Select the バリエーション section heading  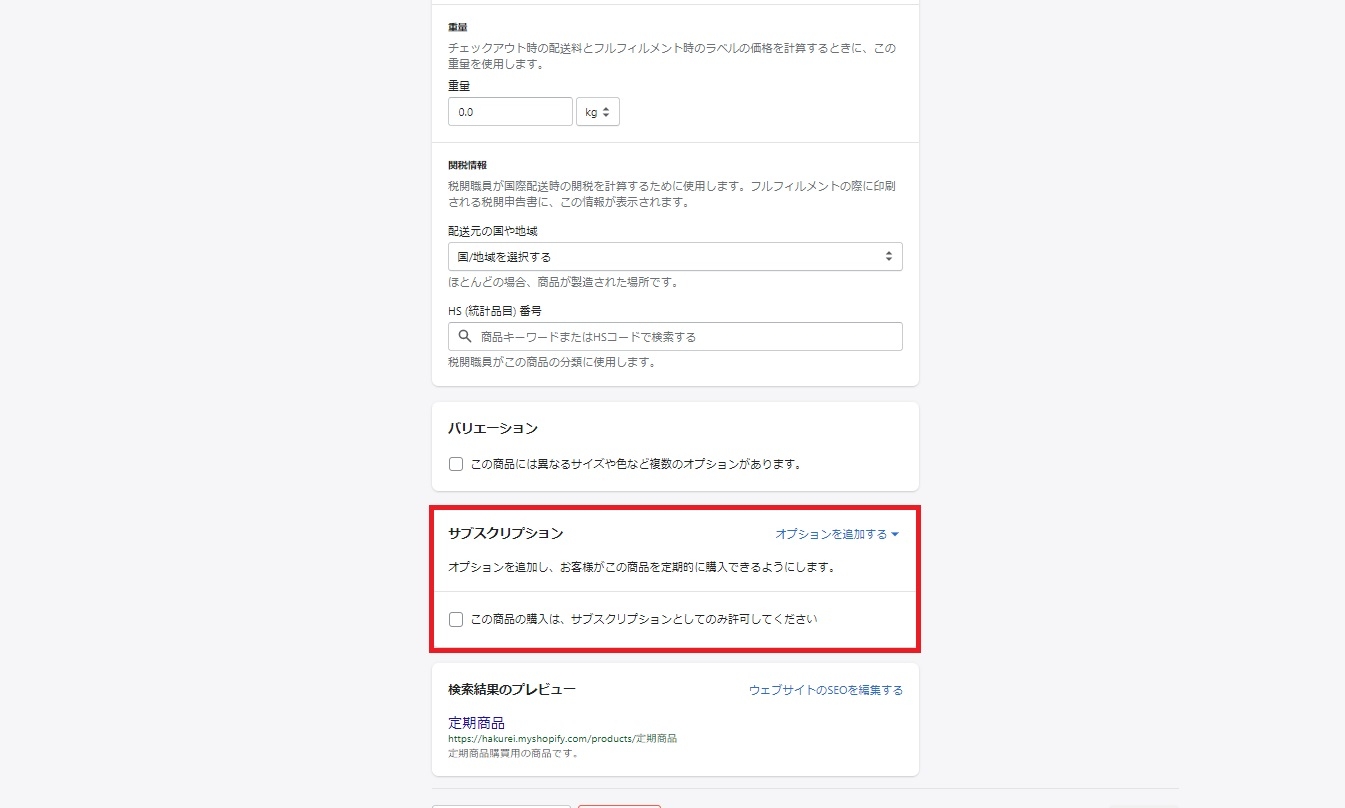click(x=492, y=428)
